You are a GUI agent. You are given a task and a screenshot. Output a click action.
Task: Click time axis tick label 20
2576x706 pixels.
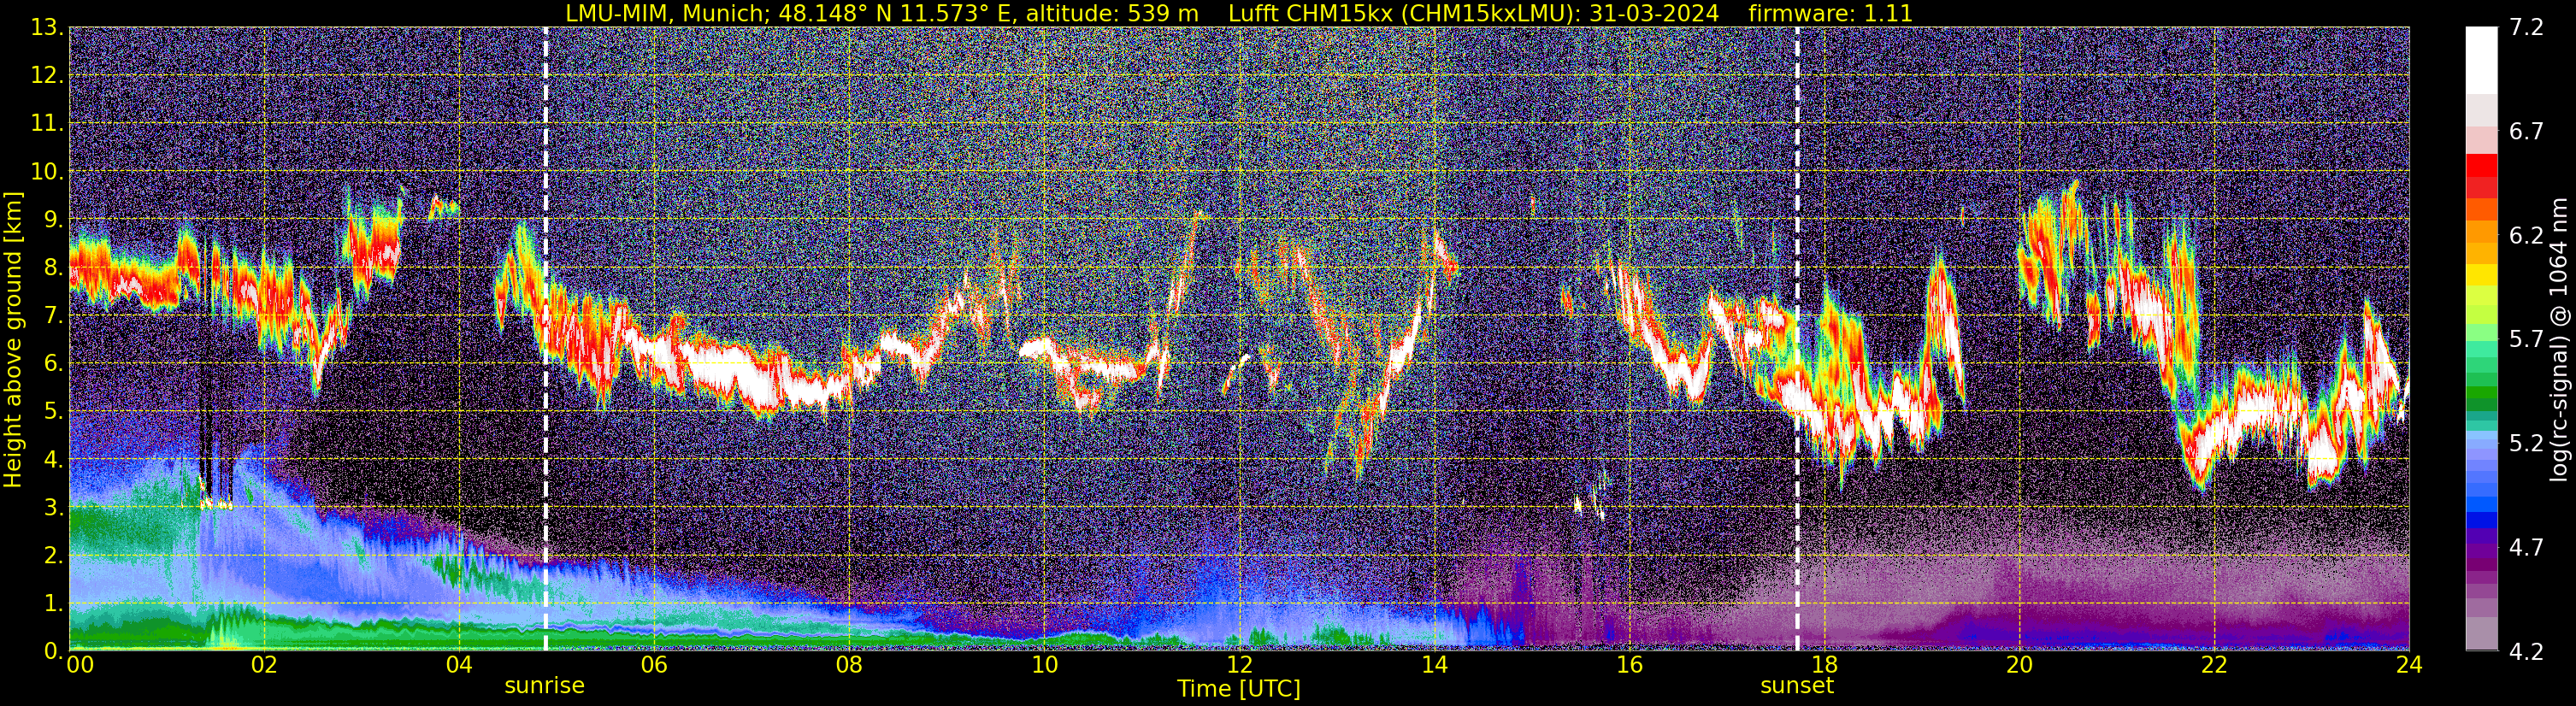pyautogui.click(x=2019, y=665)
